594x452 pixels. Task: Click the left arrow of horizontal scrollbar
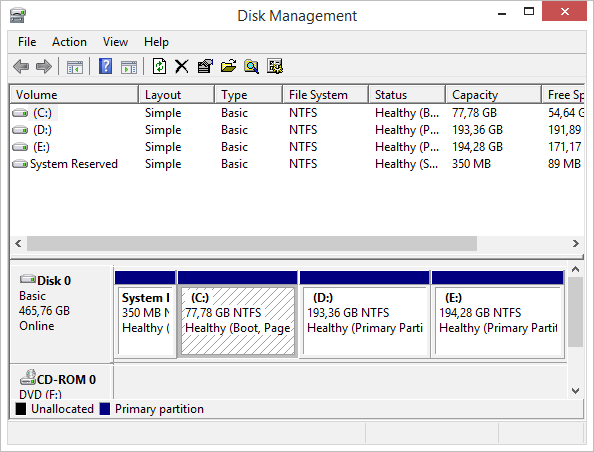18,243
